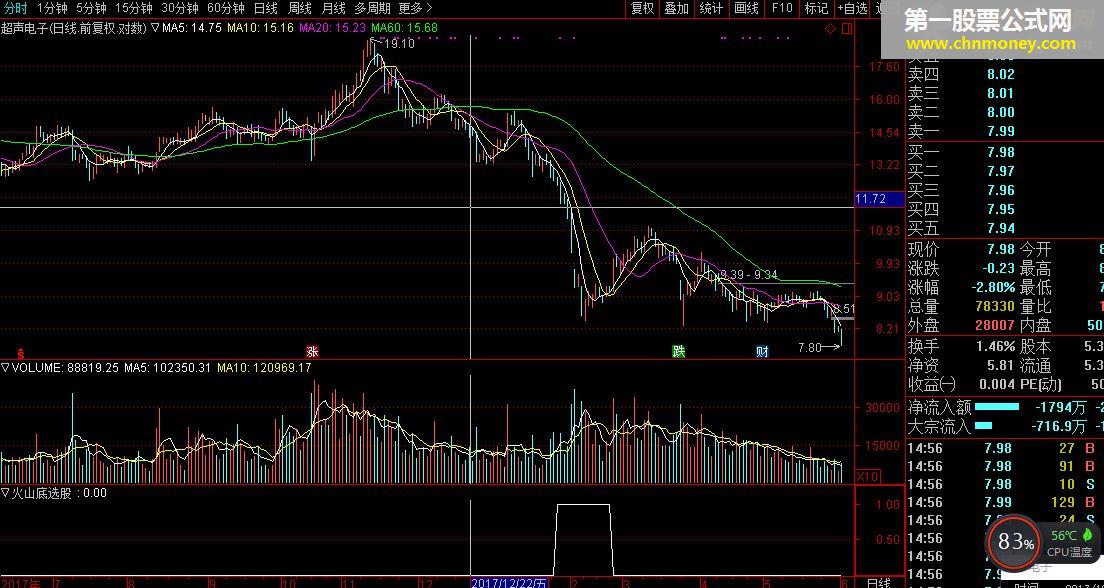Expand the 火山底选股 indicator triangle
The height and width of the screenshot is (588, 1104).
5,493
